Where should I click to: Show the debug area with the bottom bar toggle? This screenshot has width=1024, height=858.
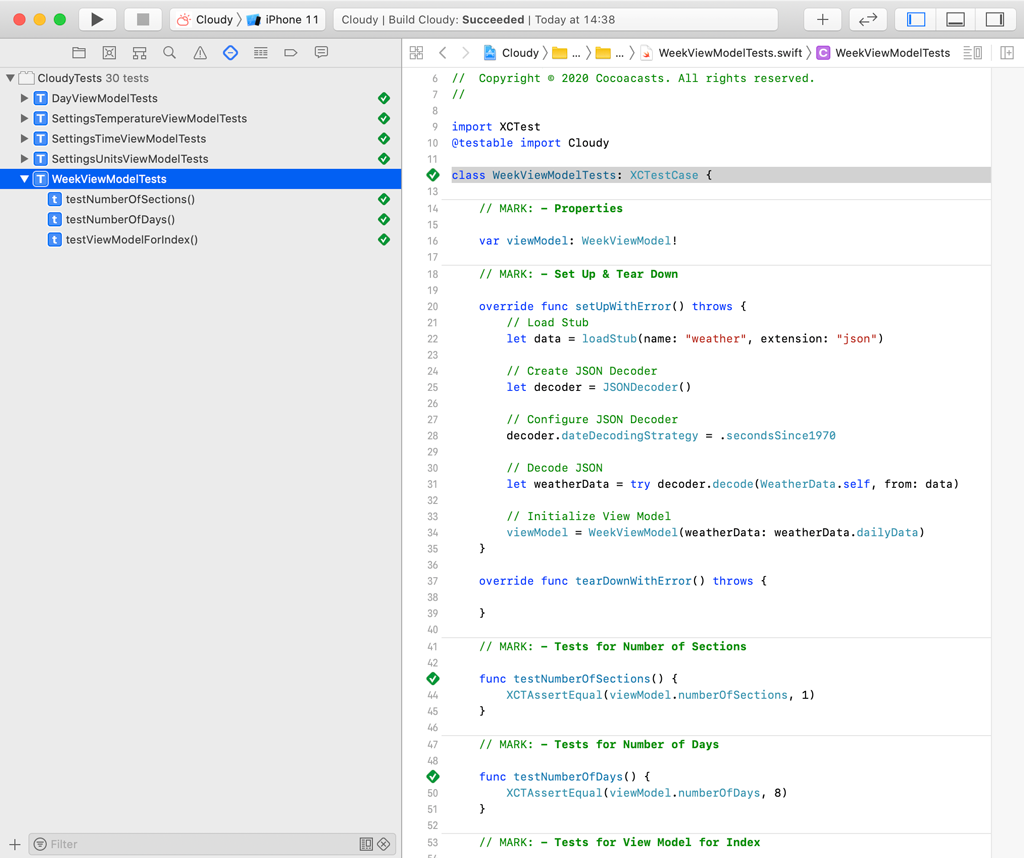point(954,18)
